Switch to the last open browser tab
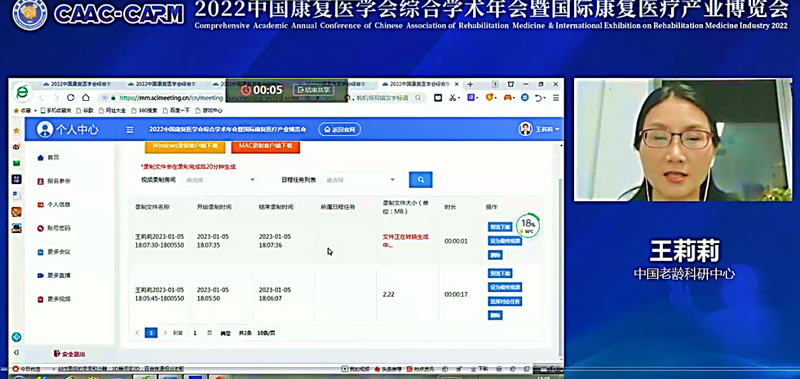The width and height of the screenshot is (800, 379). 419,84
